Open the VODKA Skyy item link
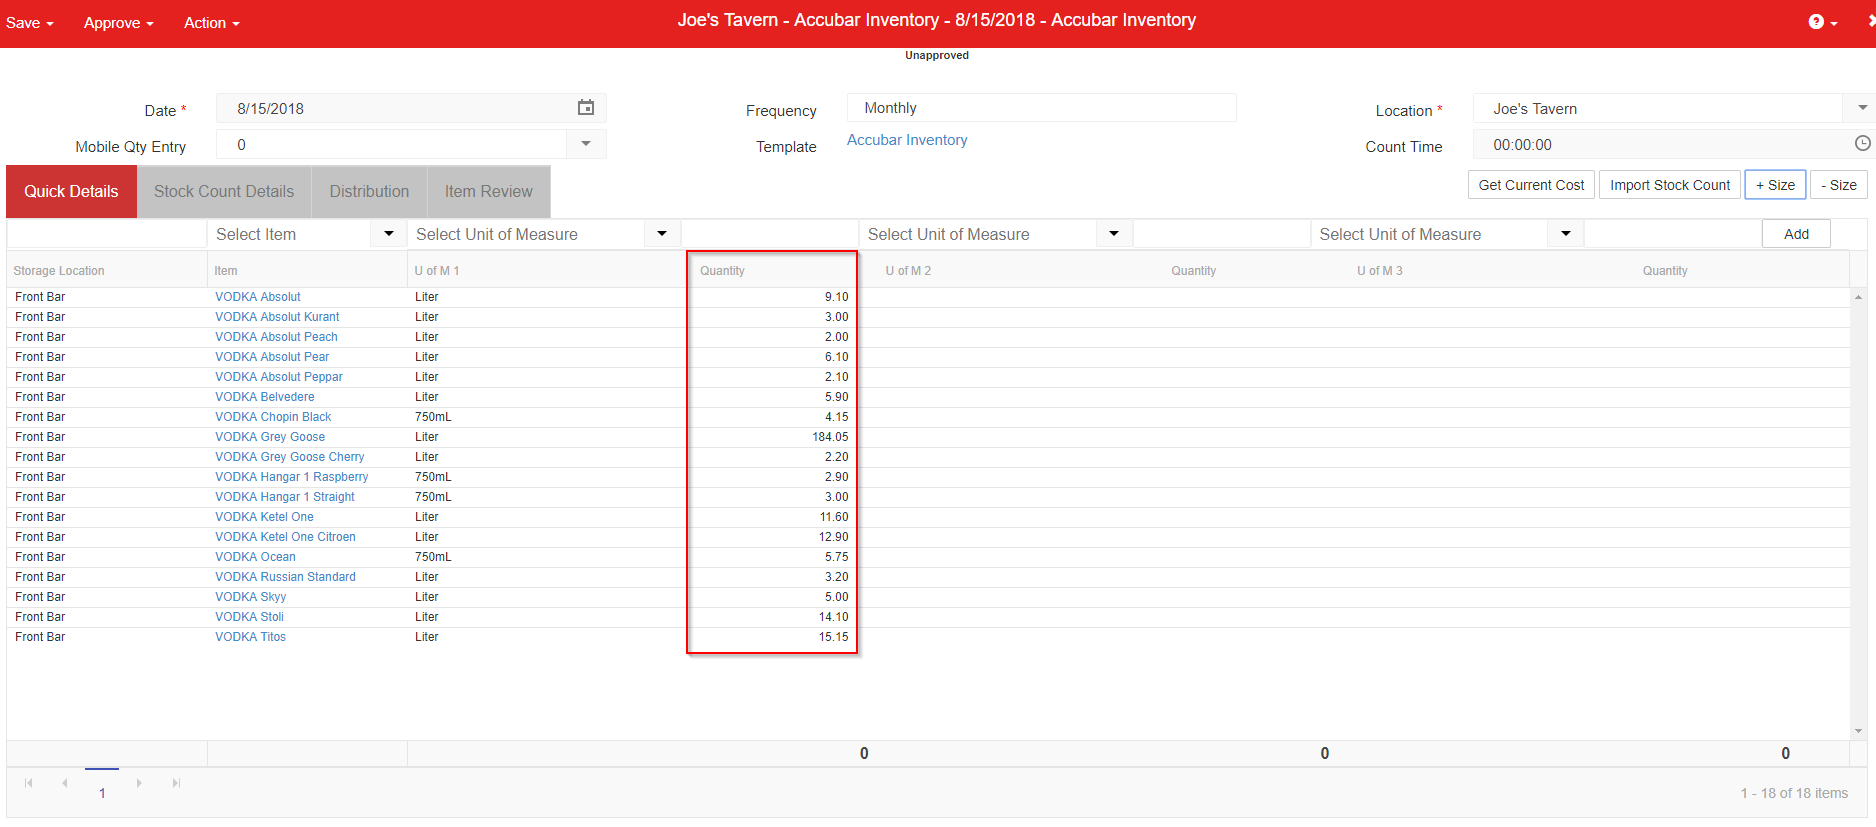Screen dimensions: 1876x827 (250, 597)
